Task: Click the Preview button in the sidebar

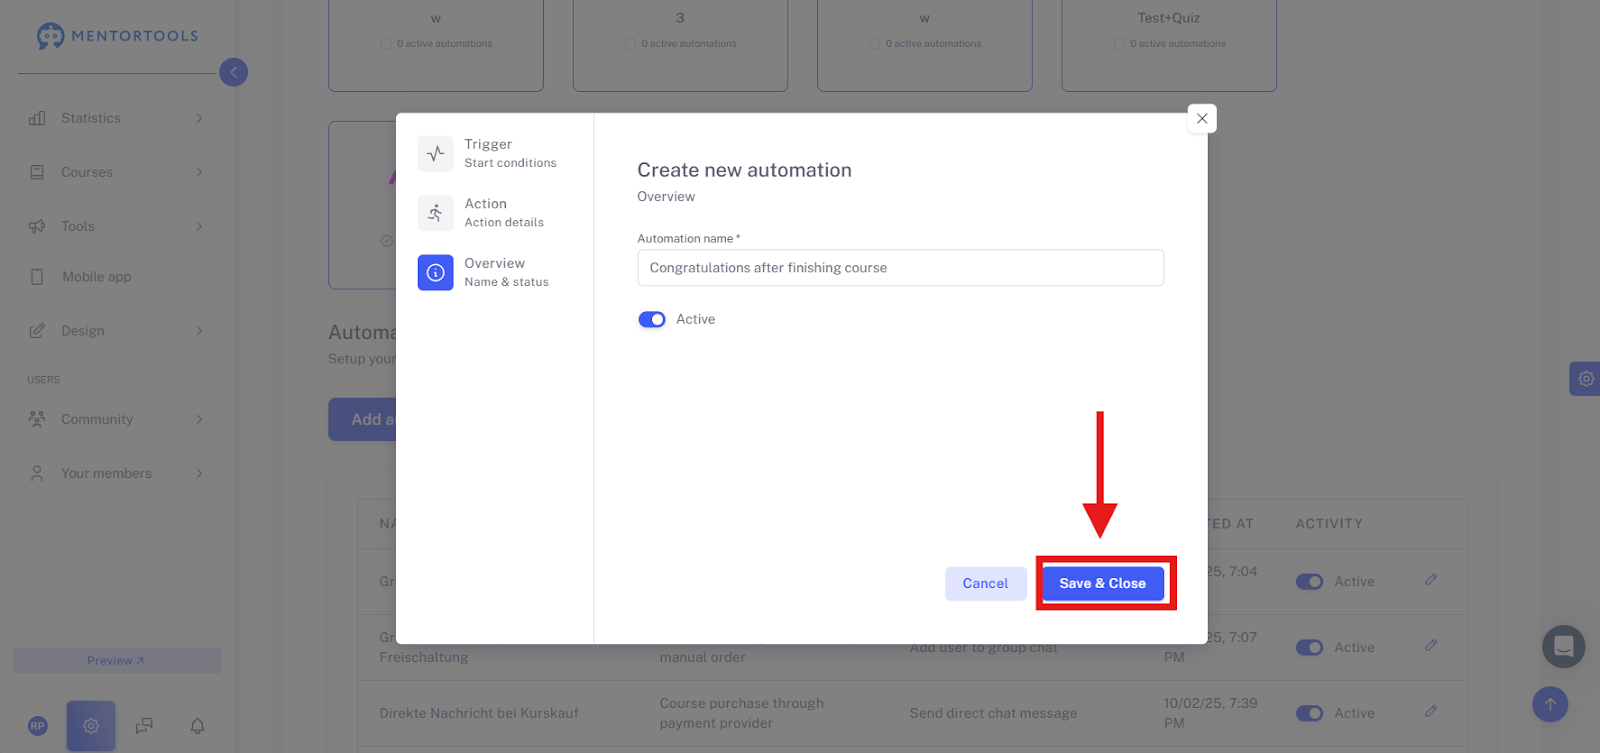Action: [x=116, y=661]
